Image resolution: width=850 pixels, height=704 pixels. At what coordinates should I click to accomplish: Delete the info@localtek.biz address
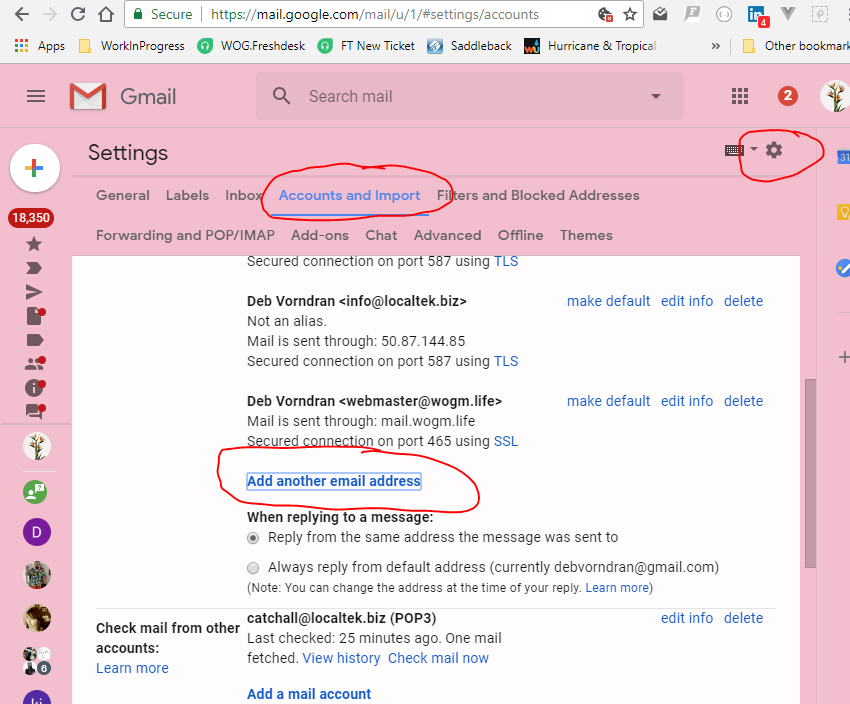743,301
